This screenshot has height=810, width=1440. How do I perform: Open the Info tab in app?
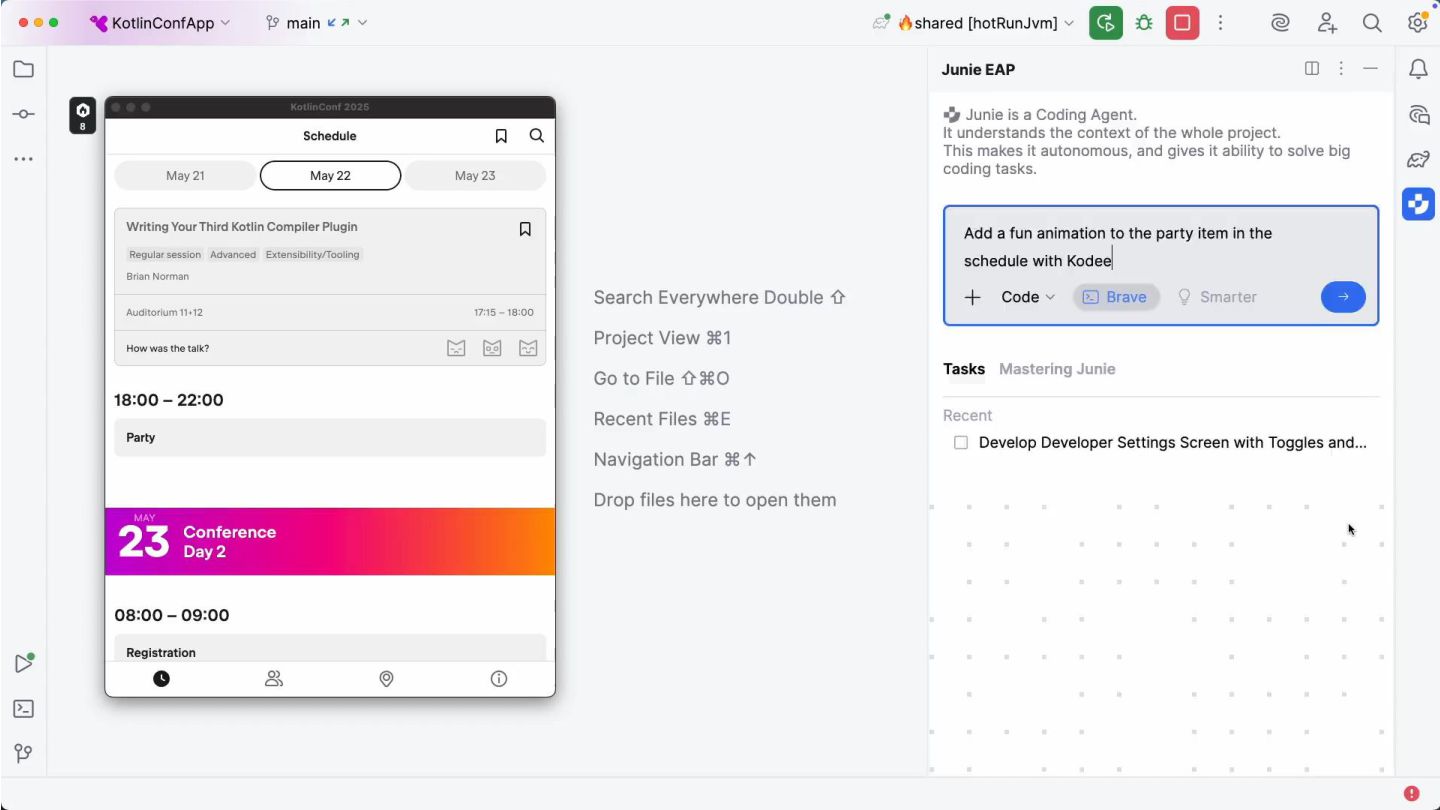[499, 679]
